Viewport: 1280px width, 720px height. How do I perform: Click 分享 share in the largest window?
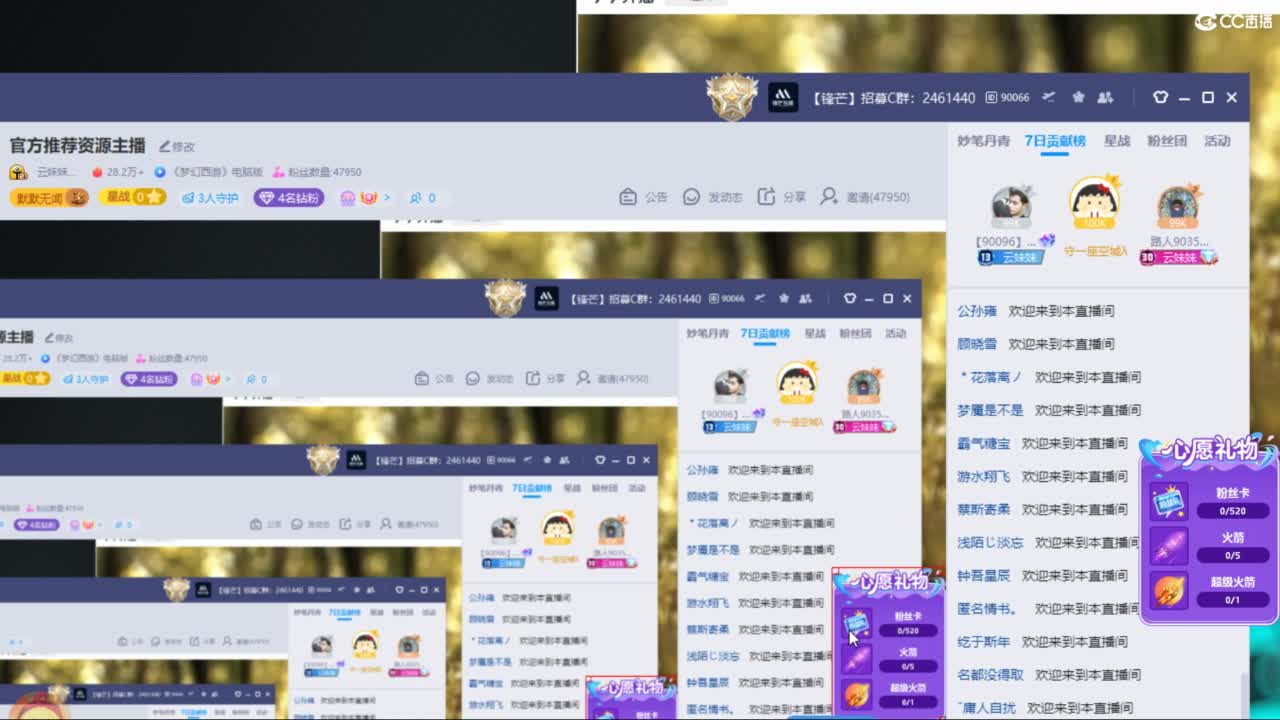pos(782,197)
